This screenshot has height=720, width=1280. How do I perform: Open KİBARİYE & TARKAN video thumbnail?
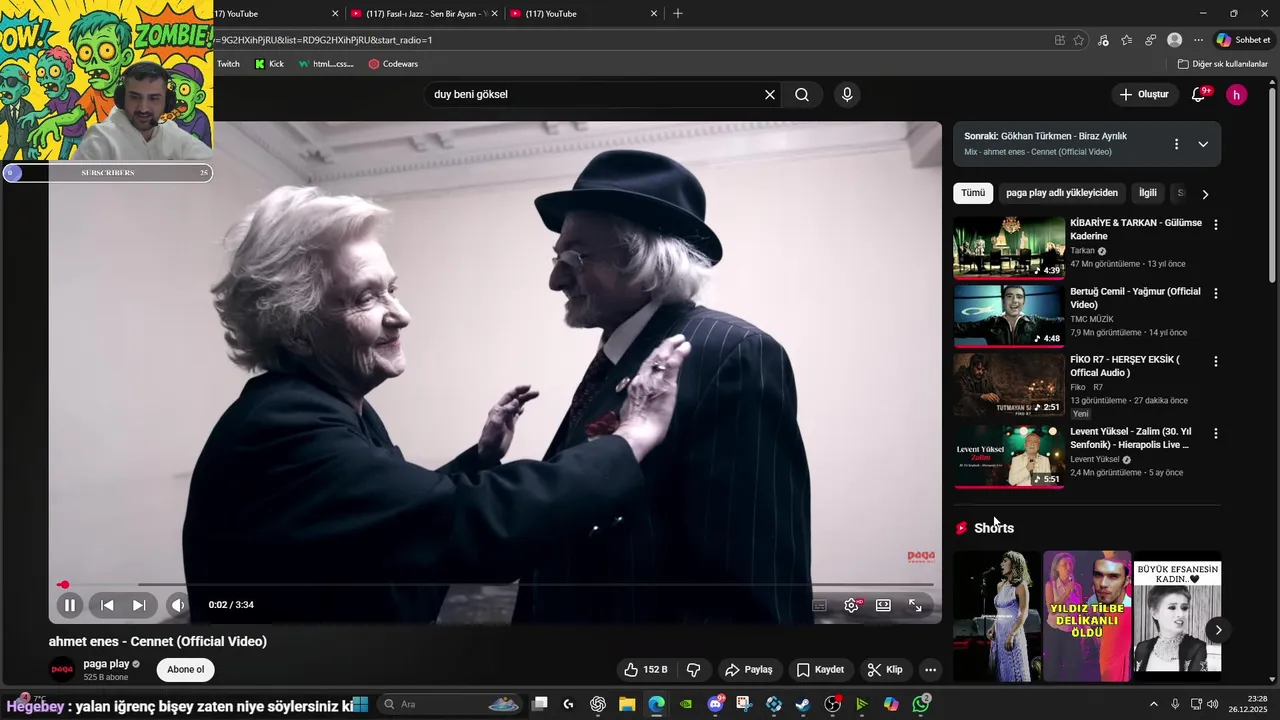click(1009, 248)
